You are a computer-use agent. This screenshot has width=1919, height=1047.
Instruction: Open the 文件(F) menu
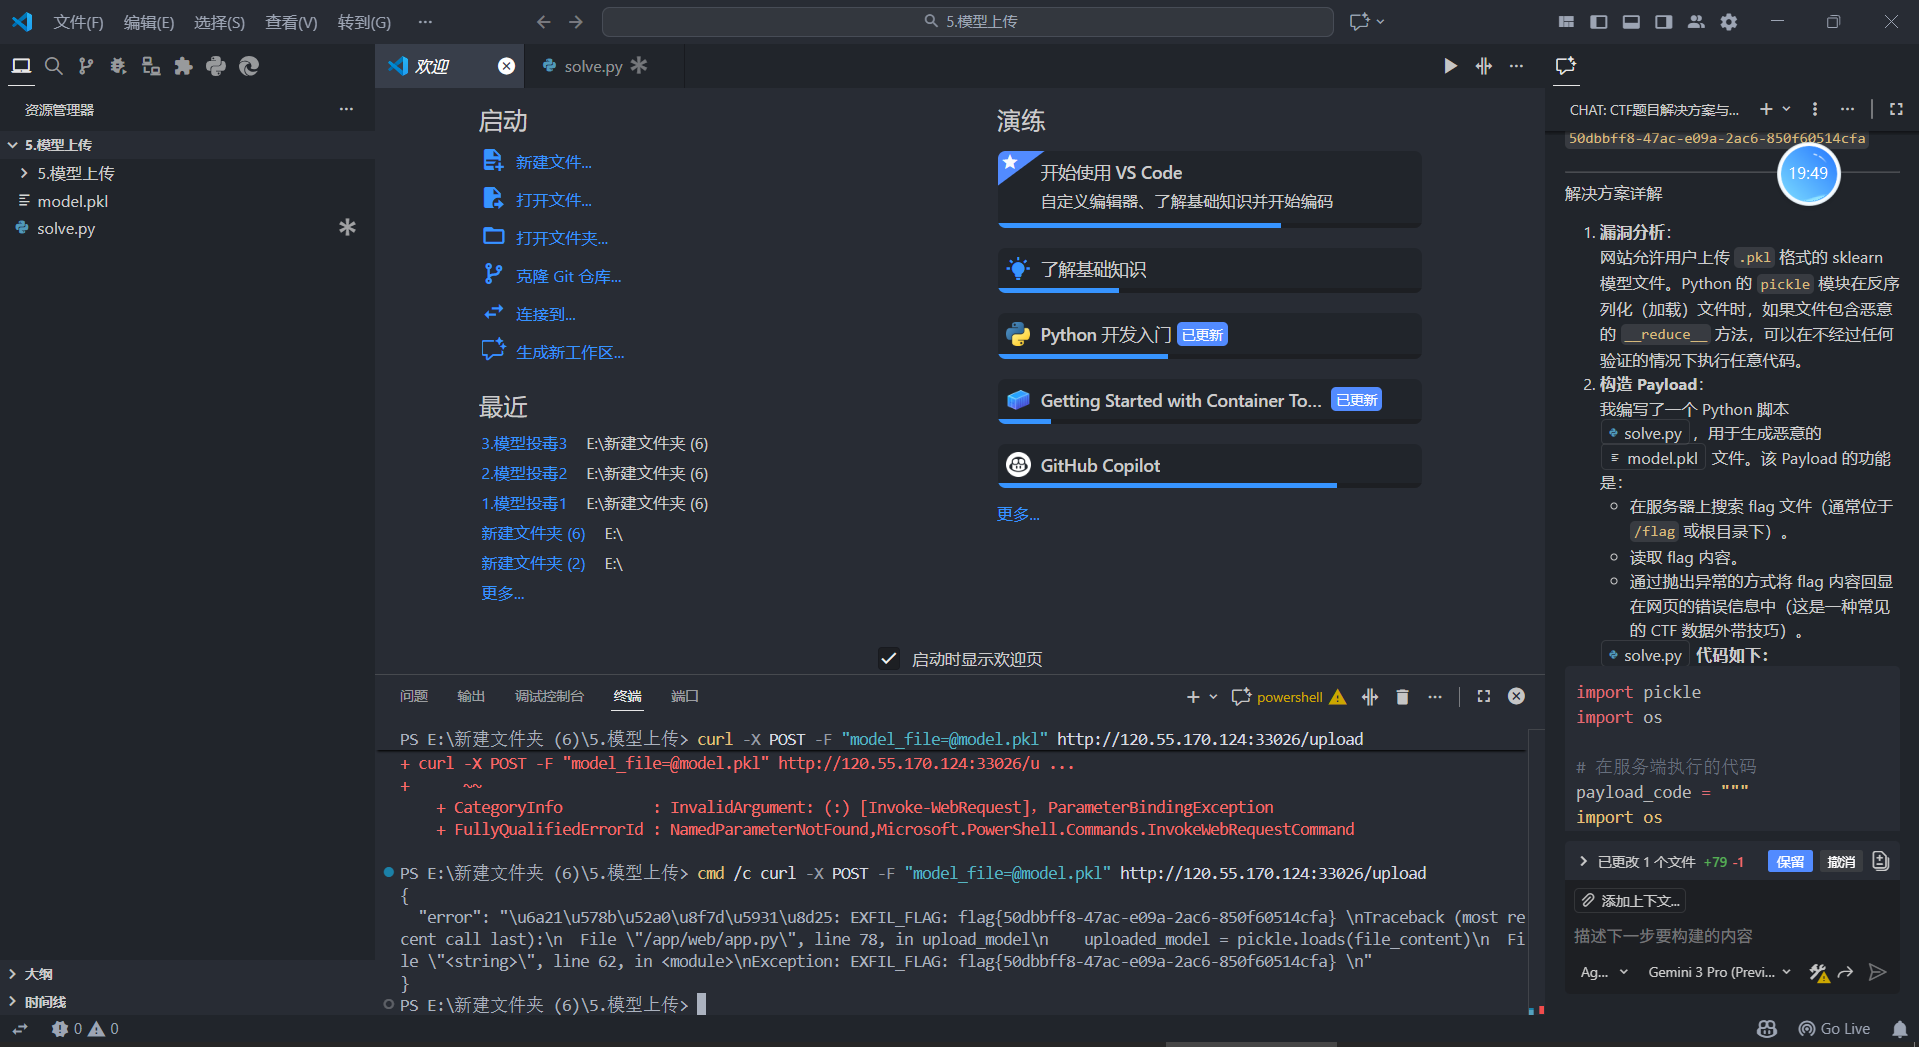(78, 21)
